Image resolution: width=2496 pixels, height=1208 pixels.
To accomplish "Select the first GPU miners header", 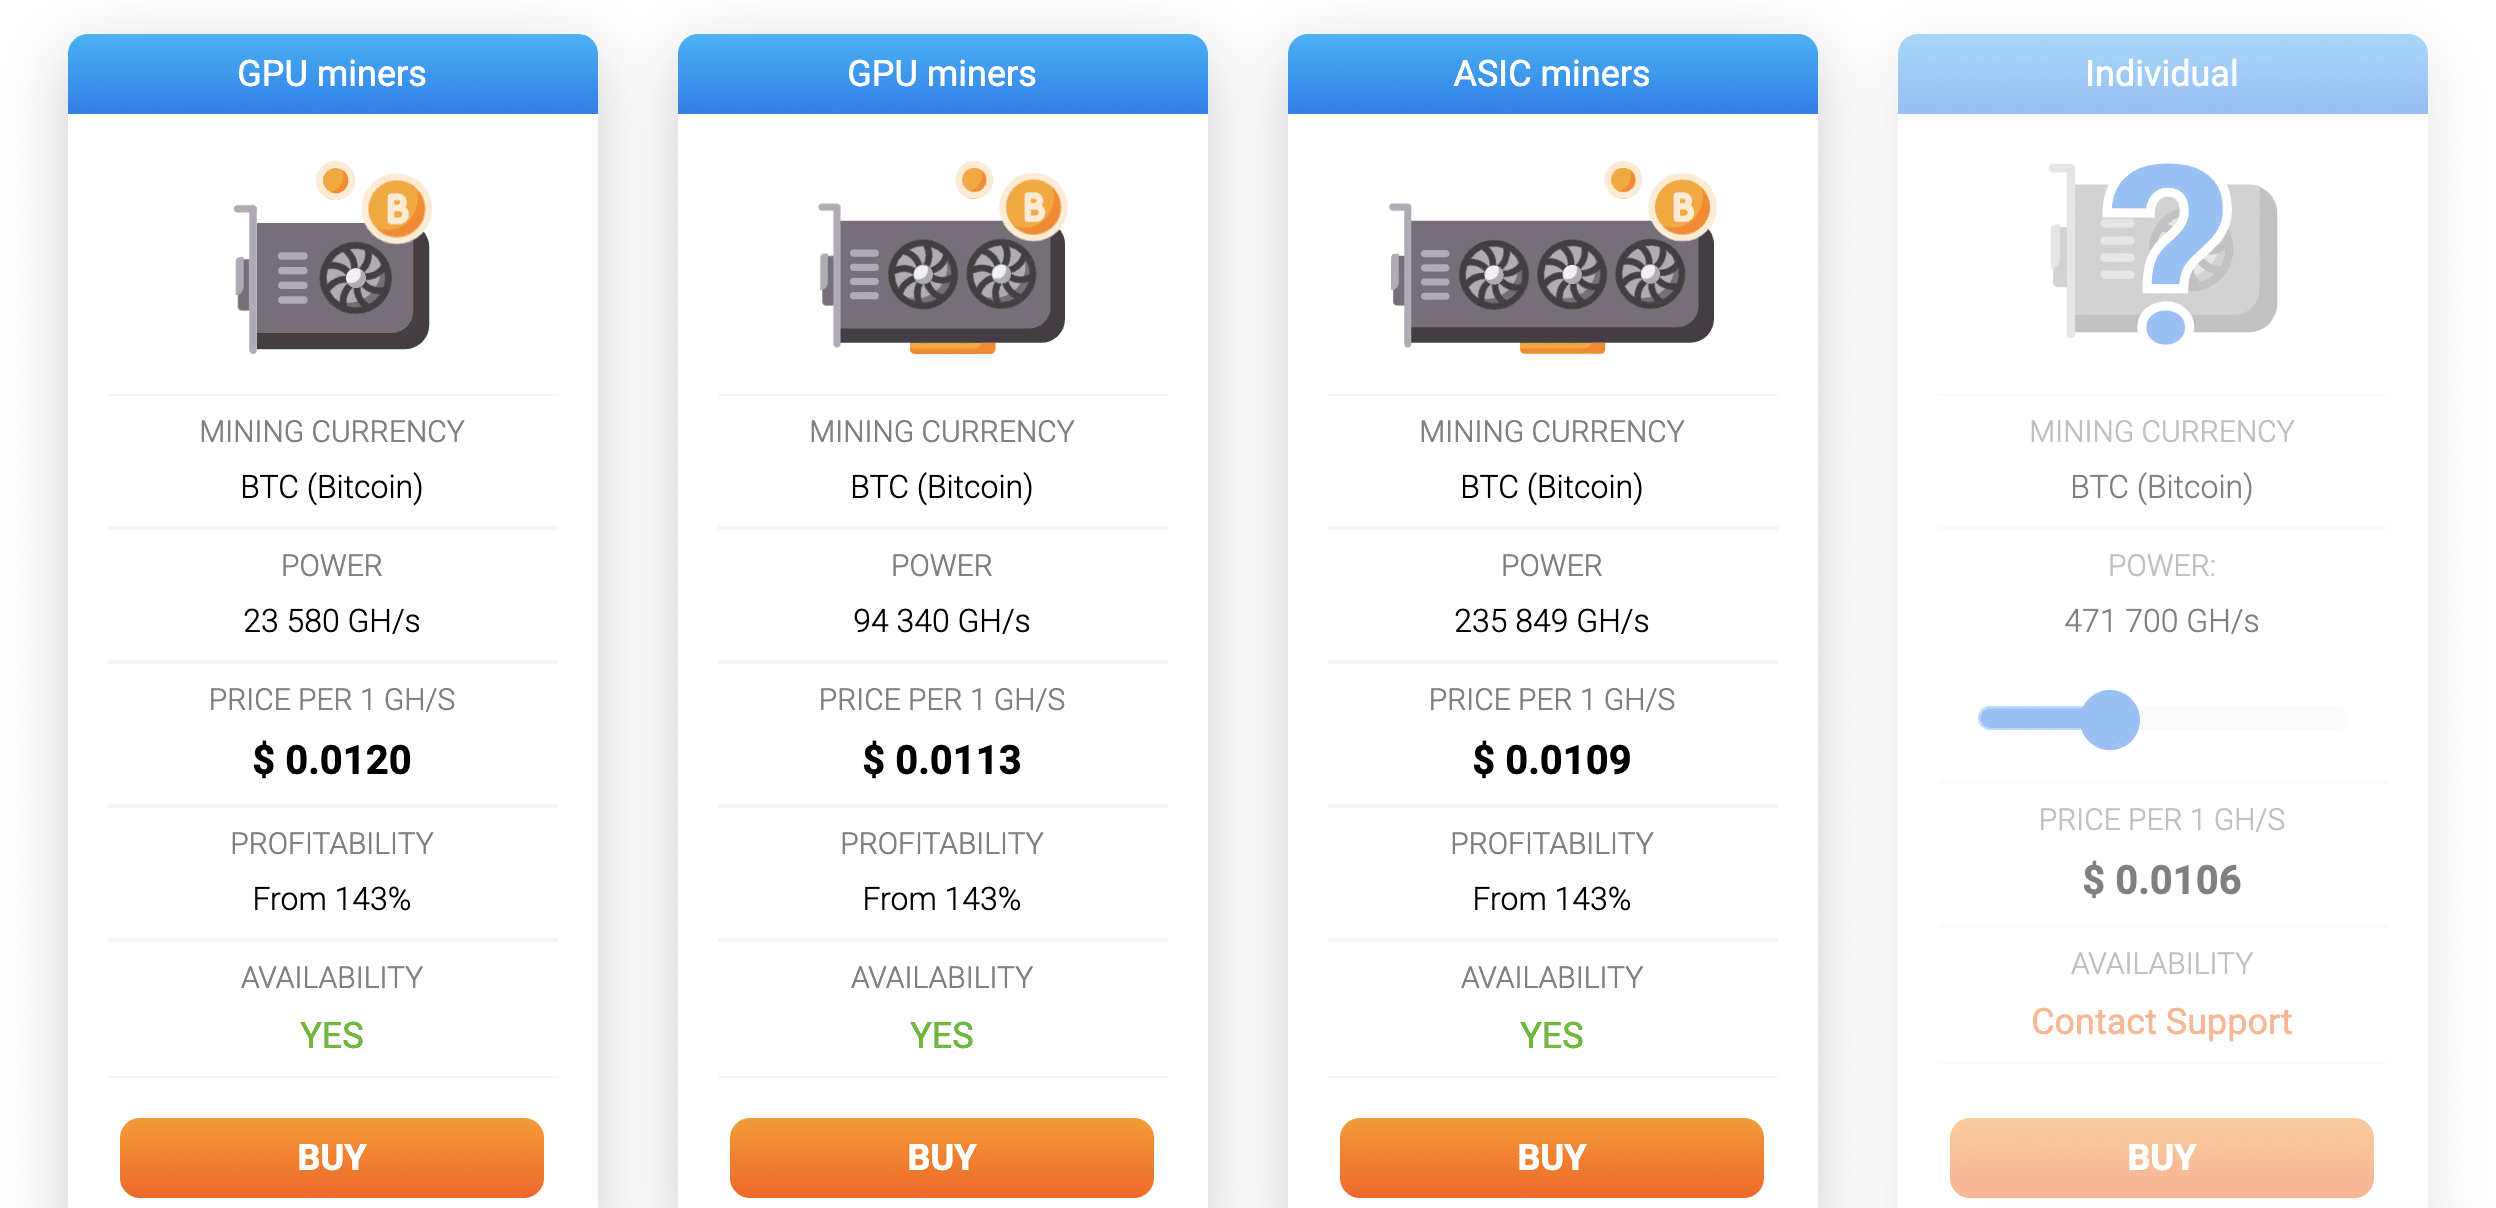I will [333, 74].
